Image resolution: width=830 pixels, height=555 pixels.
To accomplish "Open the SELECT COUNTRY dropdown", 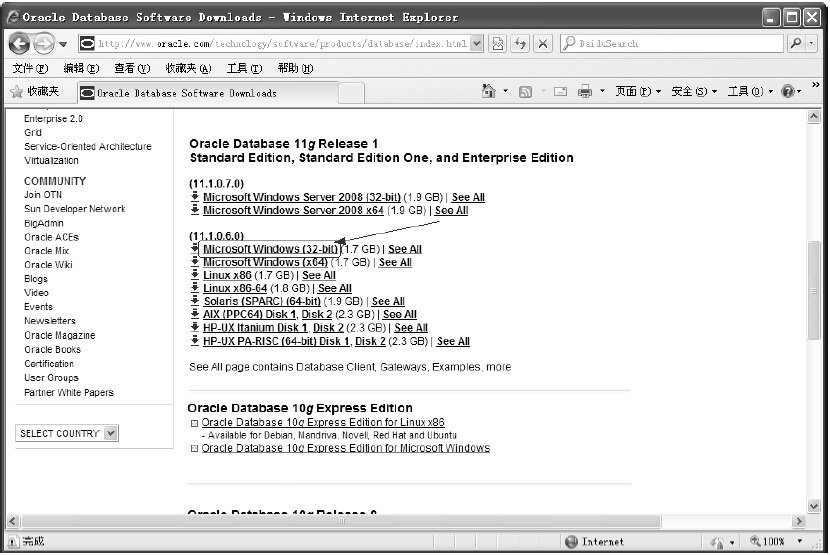I will pyautogui.click(x=67, y=433).
